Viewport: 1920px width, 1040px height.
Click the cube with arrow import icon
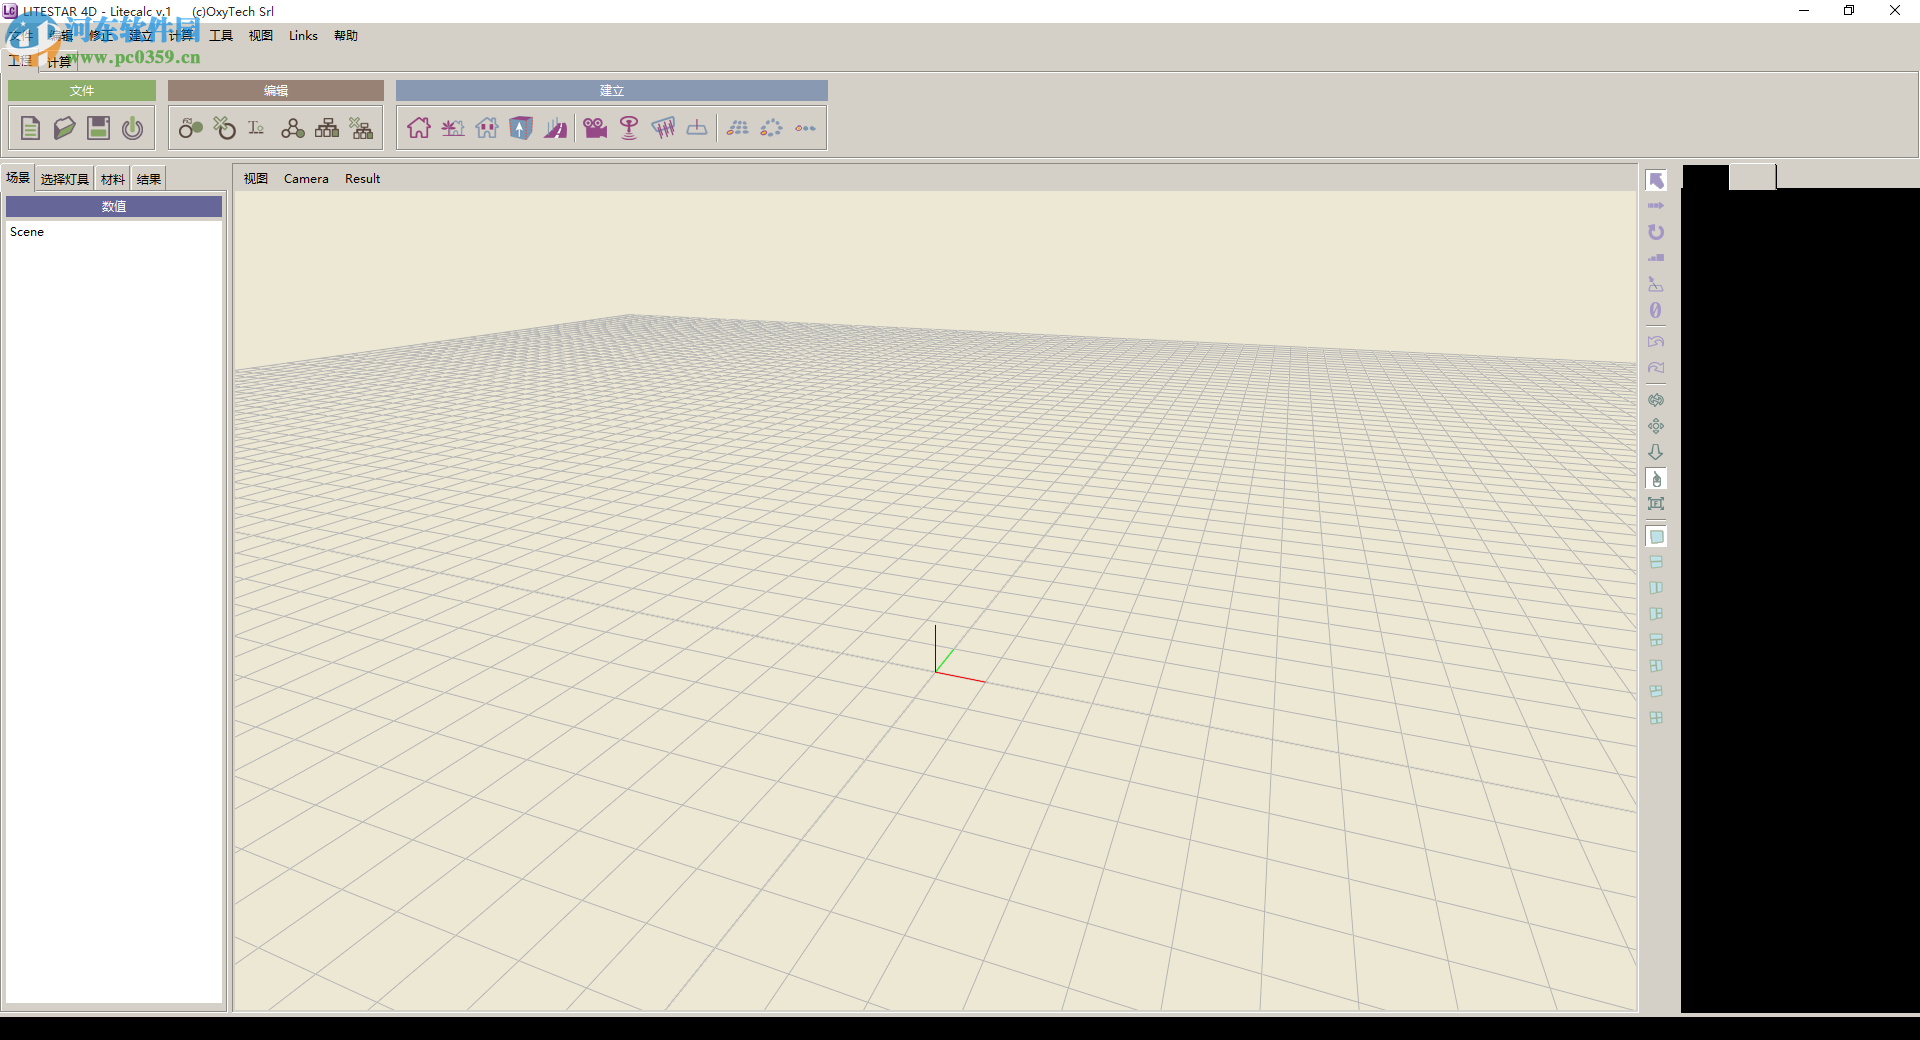tap(521, 128)
